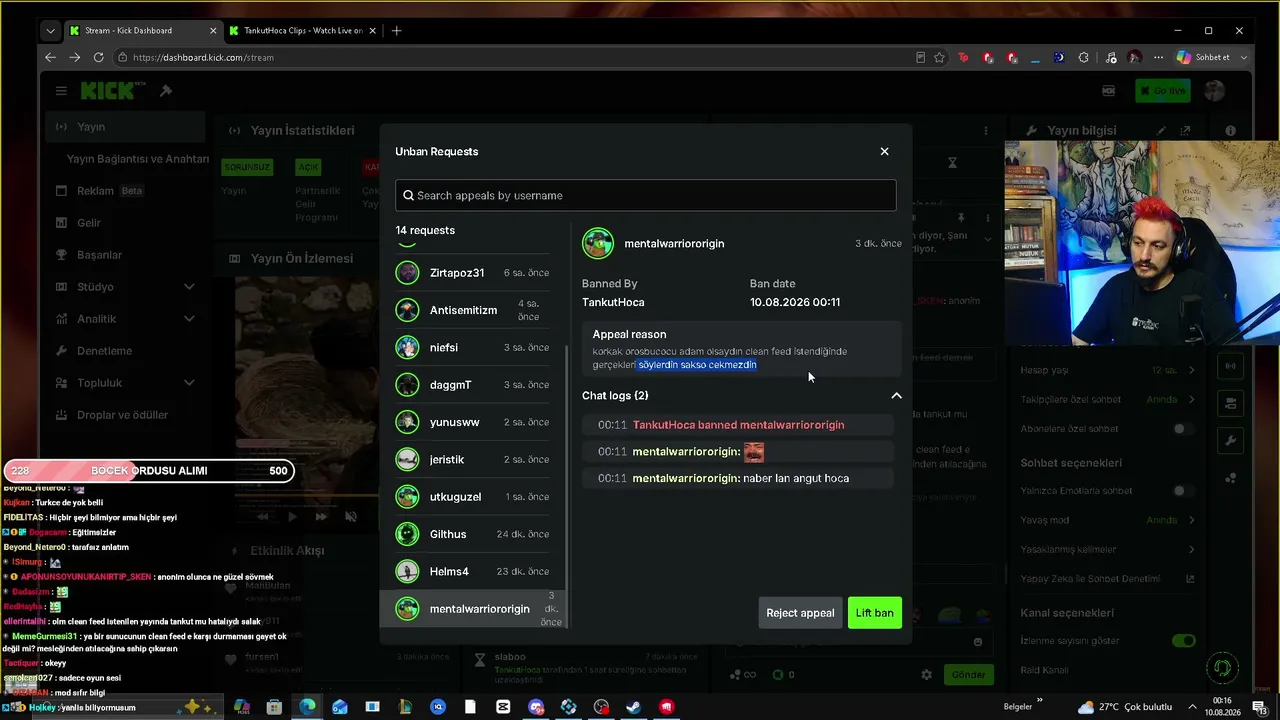
Task: Close the Unban Requests dialog
Action: (884, 151)
